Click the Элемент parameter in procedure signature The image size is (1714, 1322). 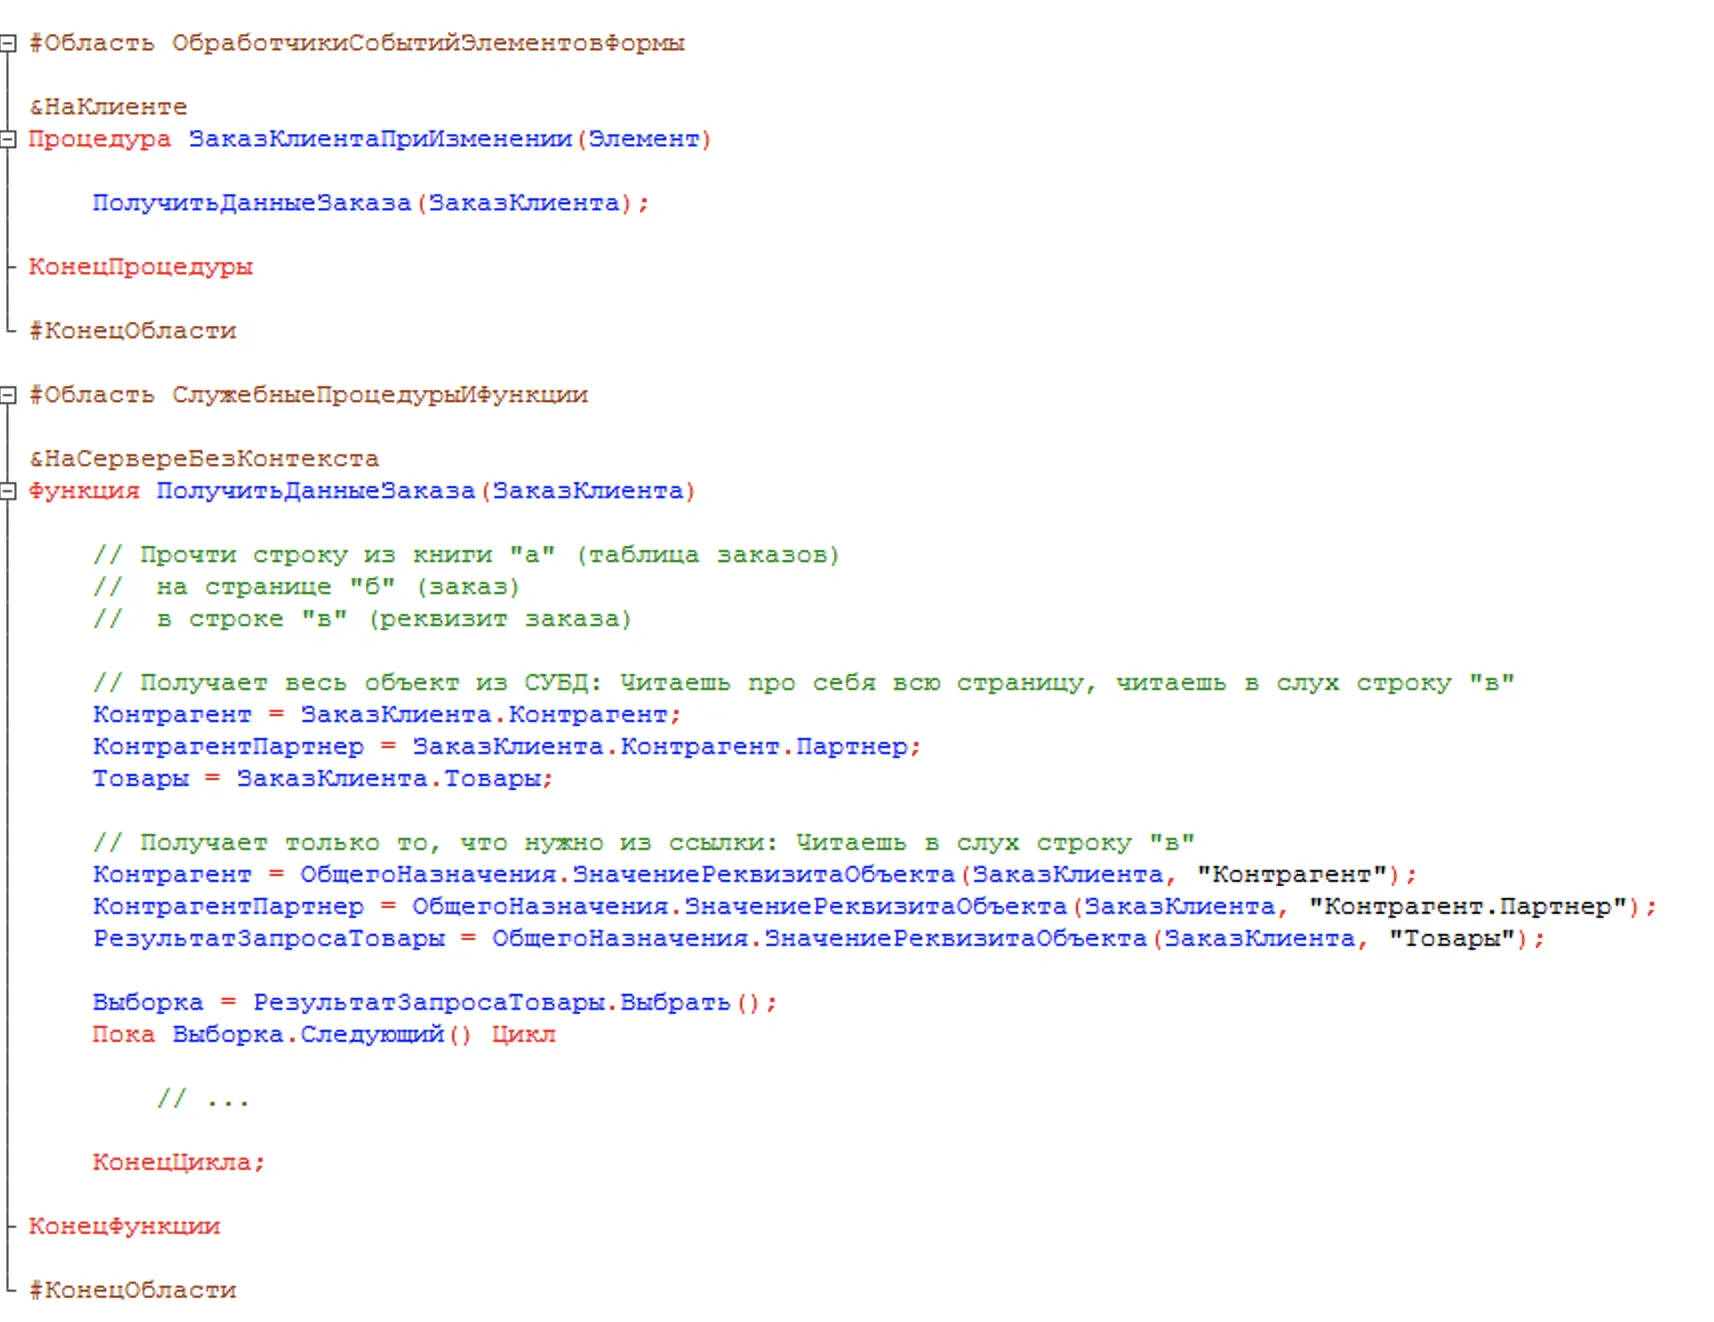[x=643, y=139]
